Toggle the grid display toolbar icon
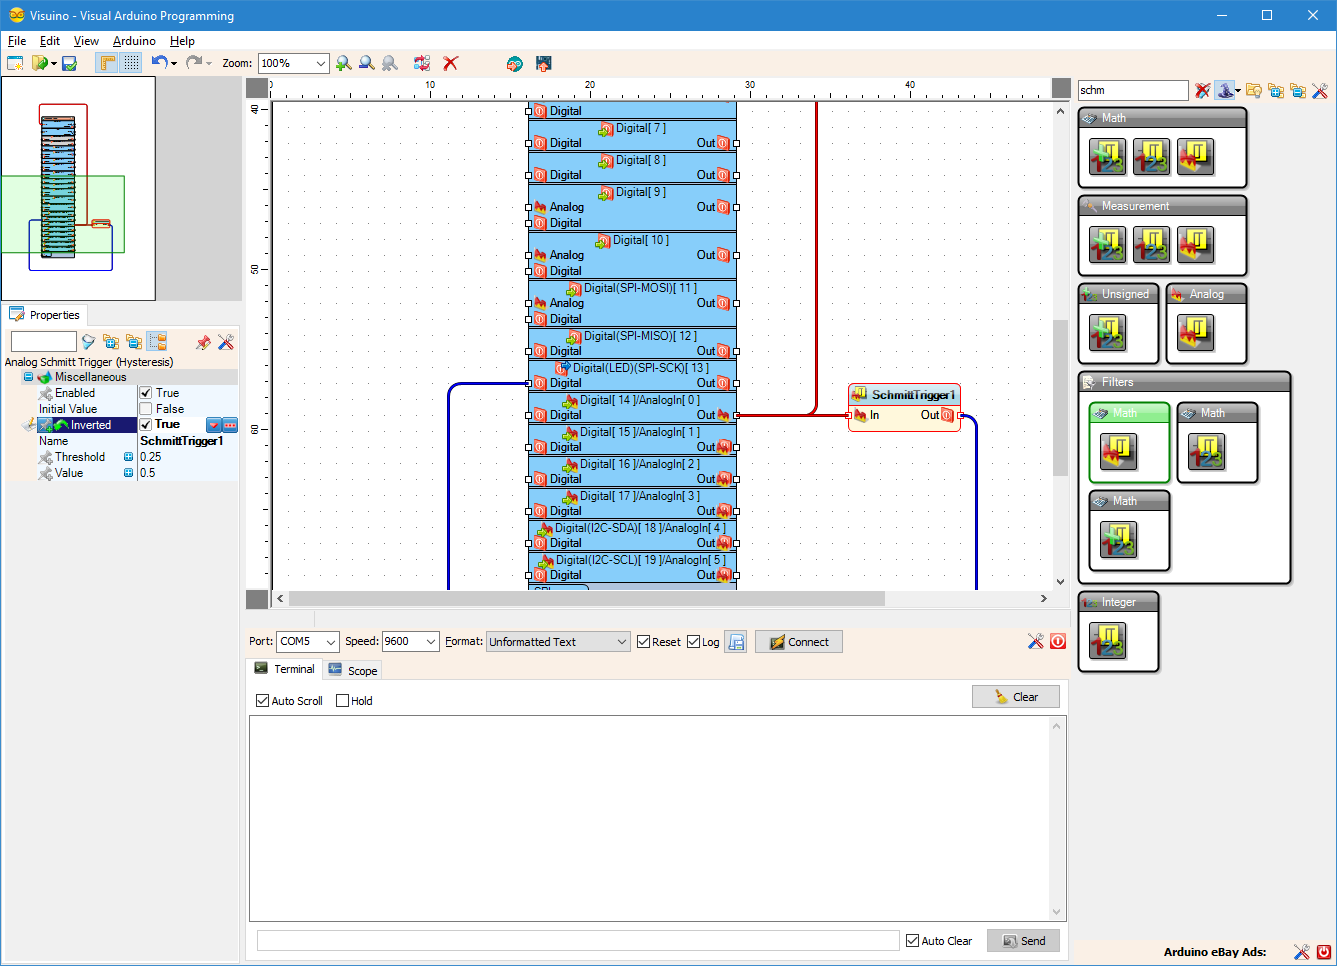1337x966 pixels. click(x=132, y=63)
